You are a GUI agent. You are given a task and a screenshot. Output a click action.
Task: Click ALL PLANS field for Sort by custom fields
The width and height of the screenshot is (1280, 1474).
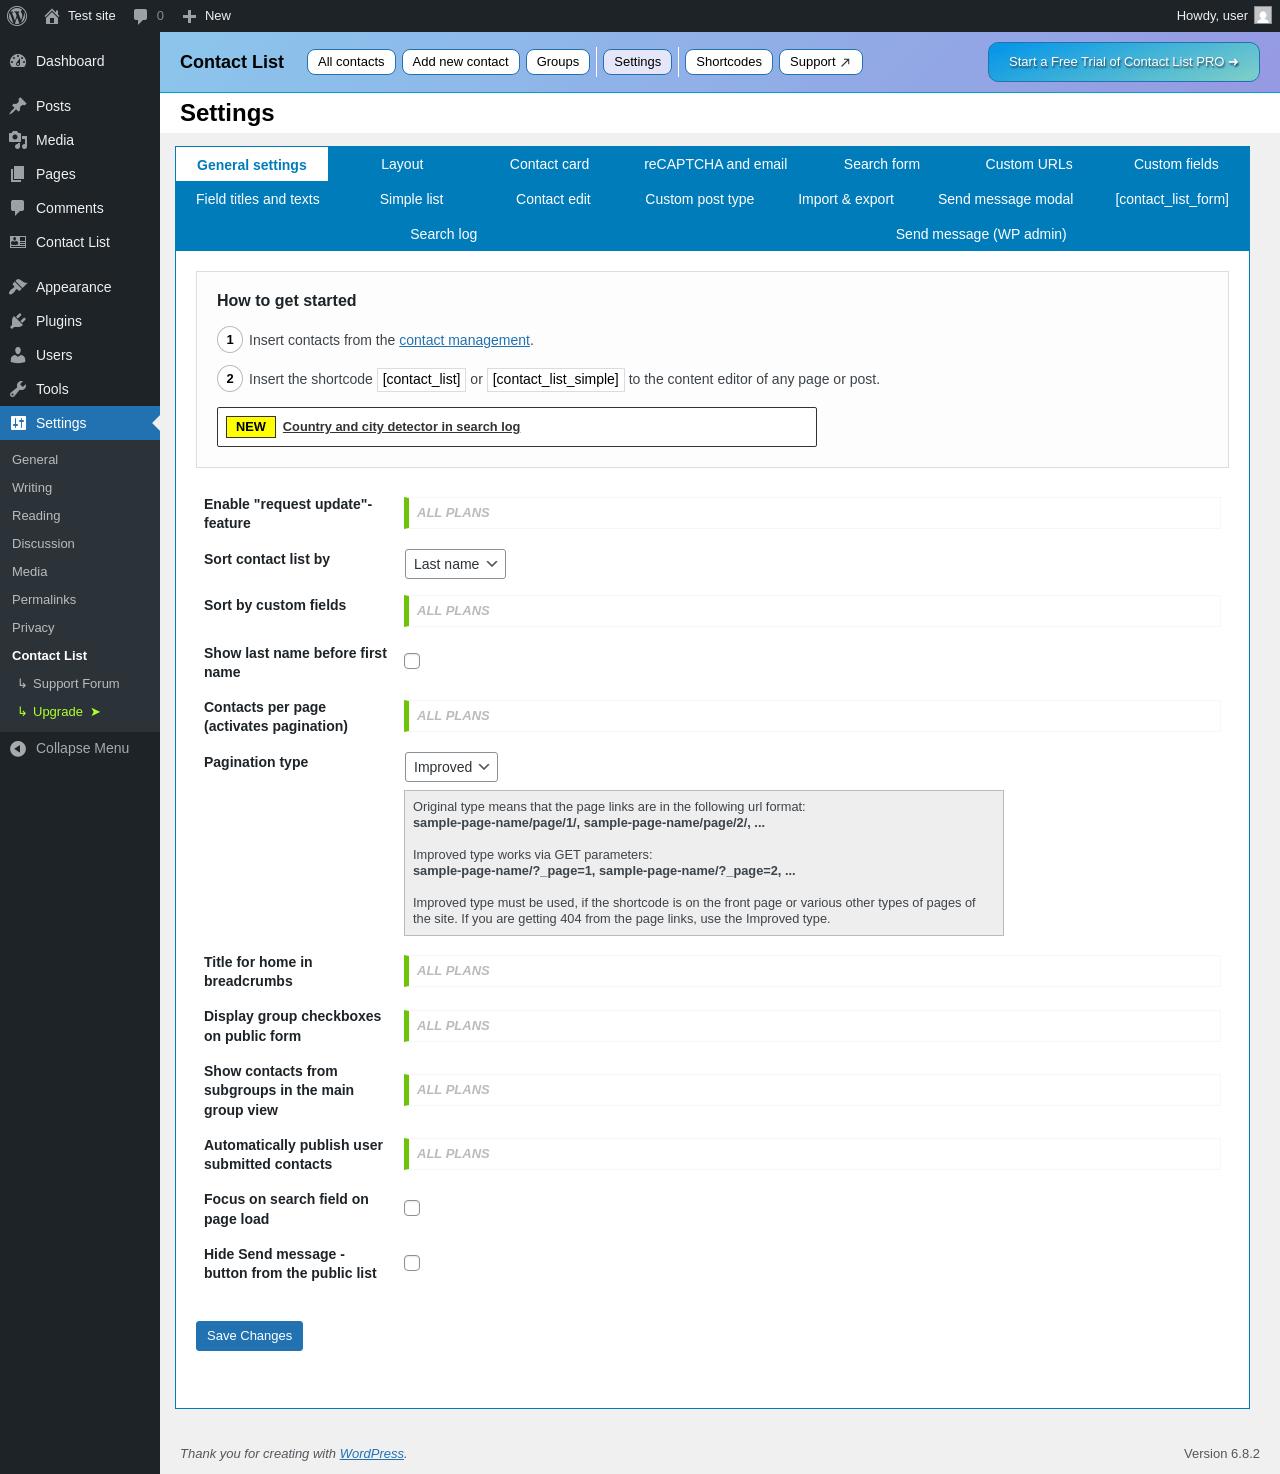click(x=812, y=611)
